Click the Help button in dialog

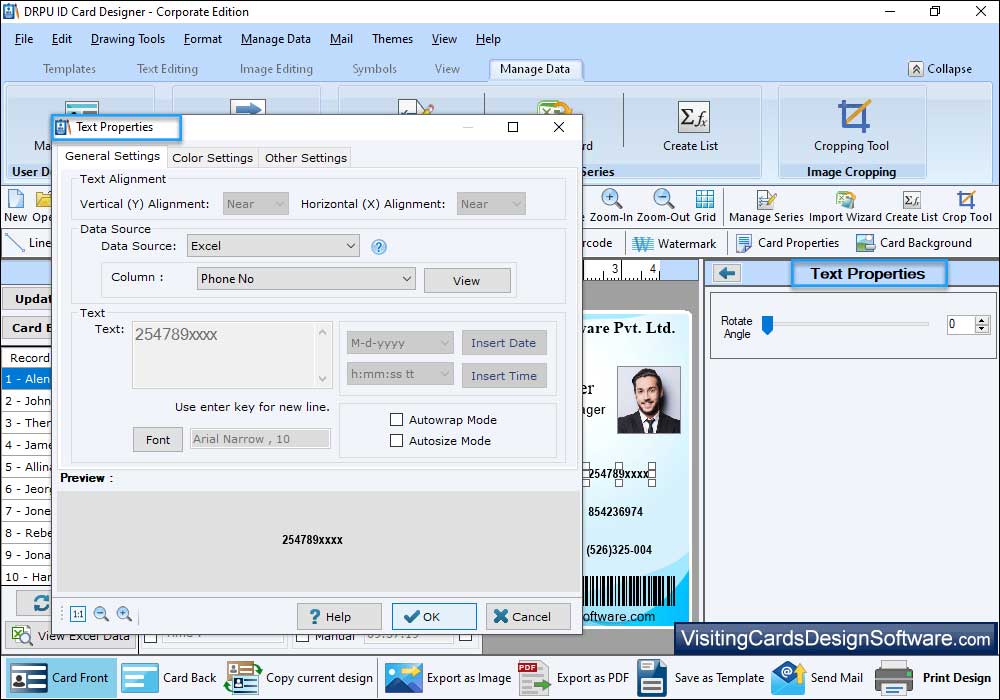click(x=339, y=616)
